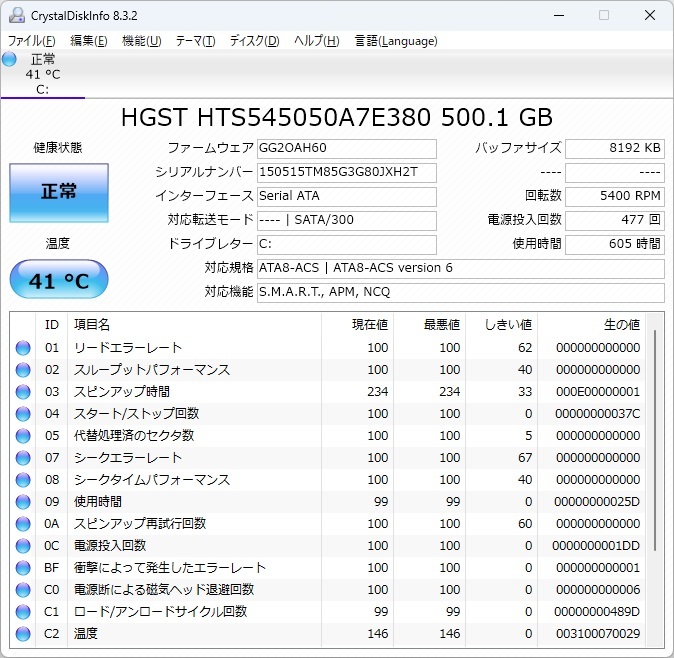Click raw value 00000000489D
This screenshot has height=658, width=674.
[597, 612]
